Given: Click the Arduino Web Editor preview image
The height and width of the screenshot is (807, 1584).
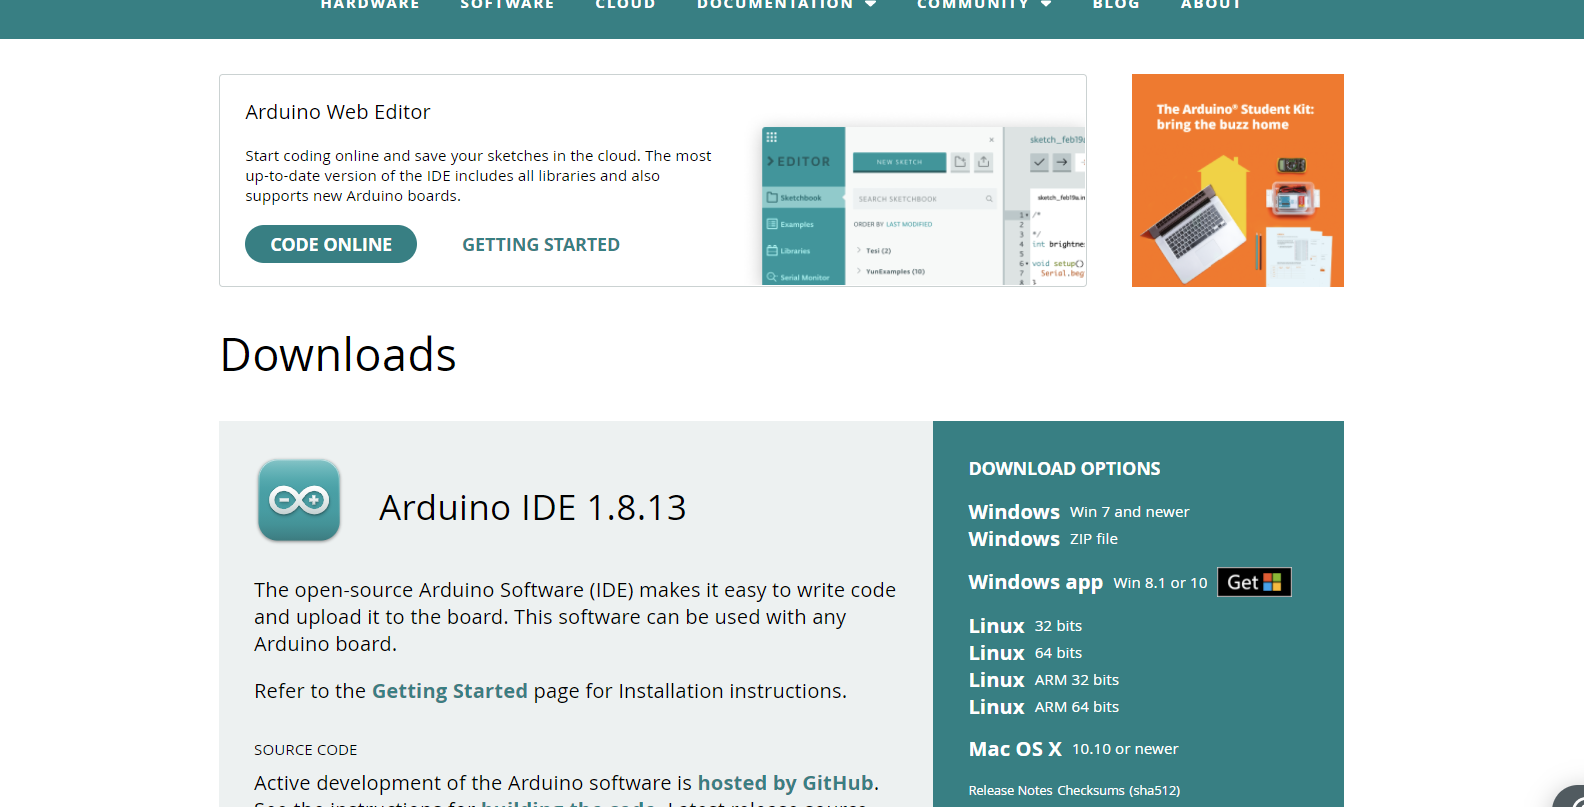Looking at the screenshot, I should tap(923, 206).
